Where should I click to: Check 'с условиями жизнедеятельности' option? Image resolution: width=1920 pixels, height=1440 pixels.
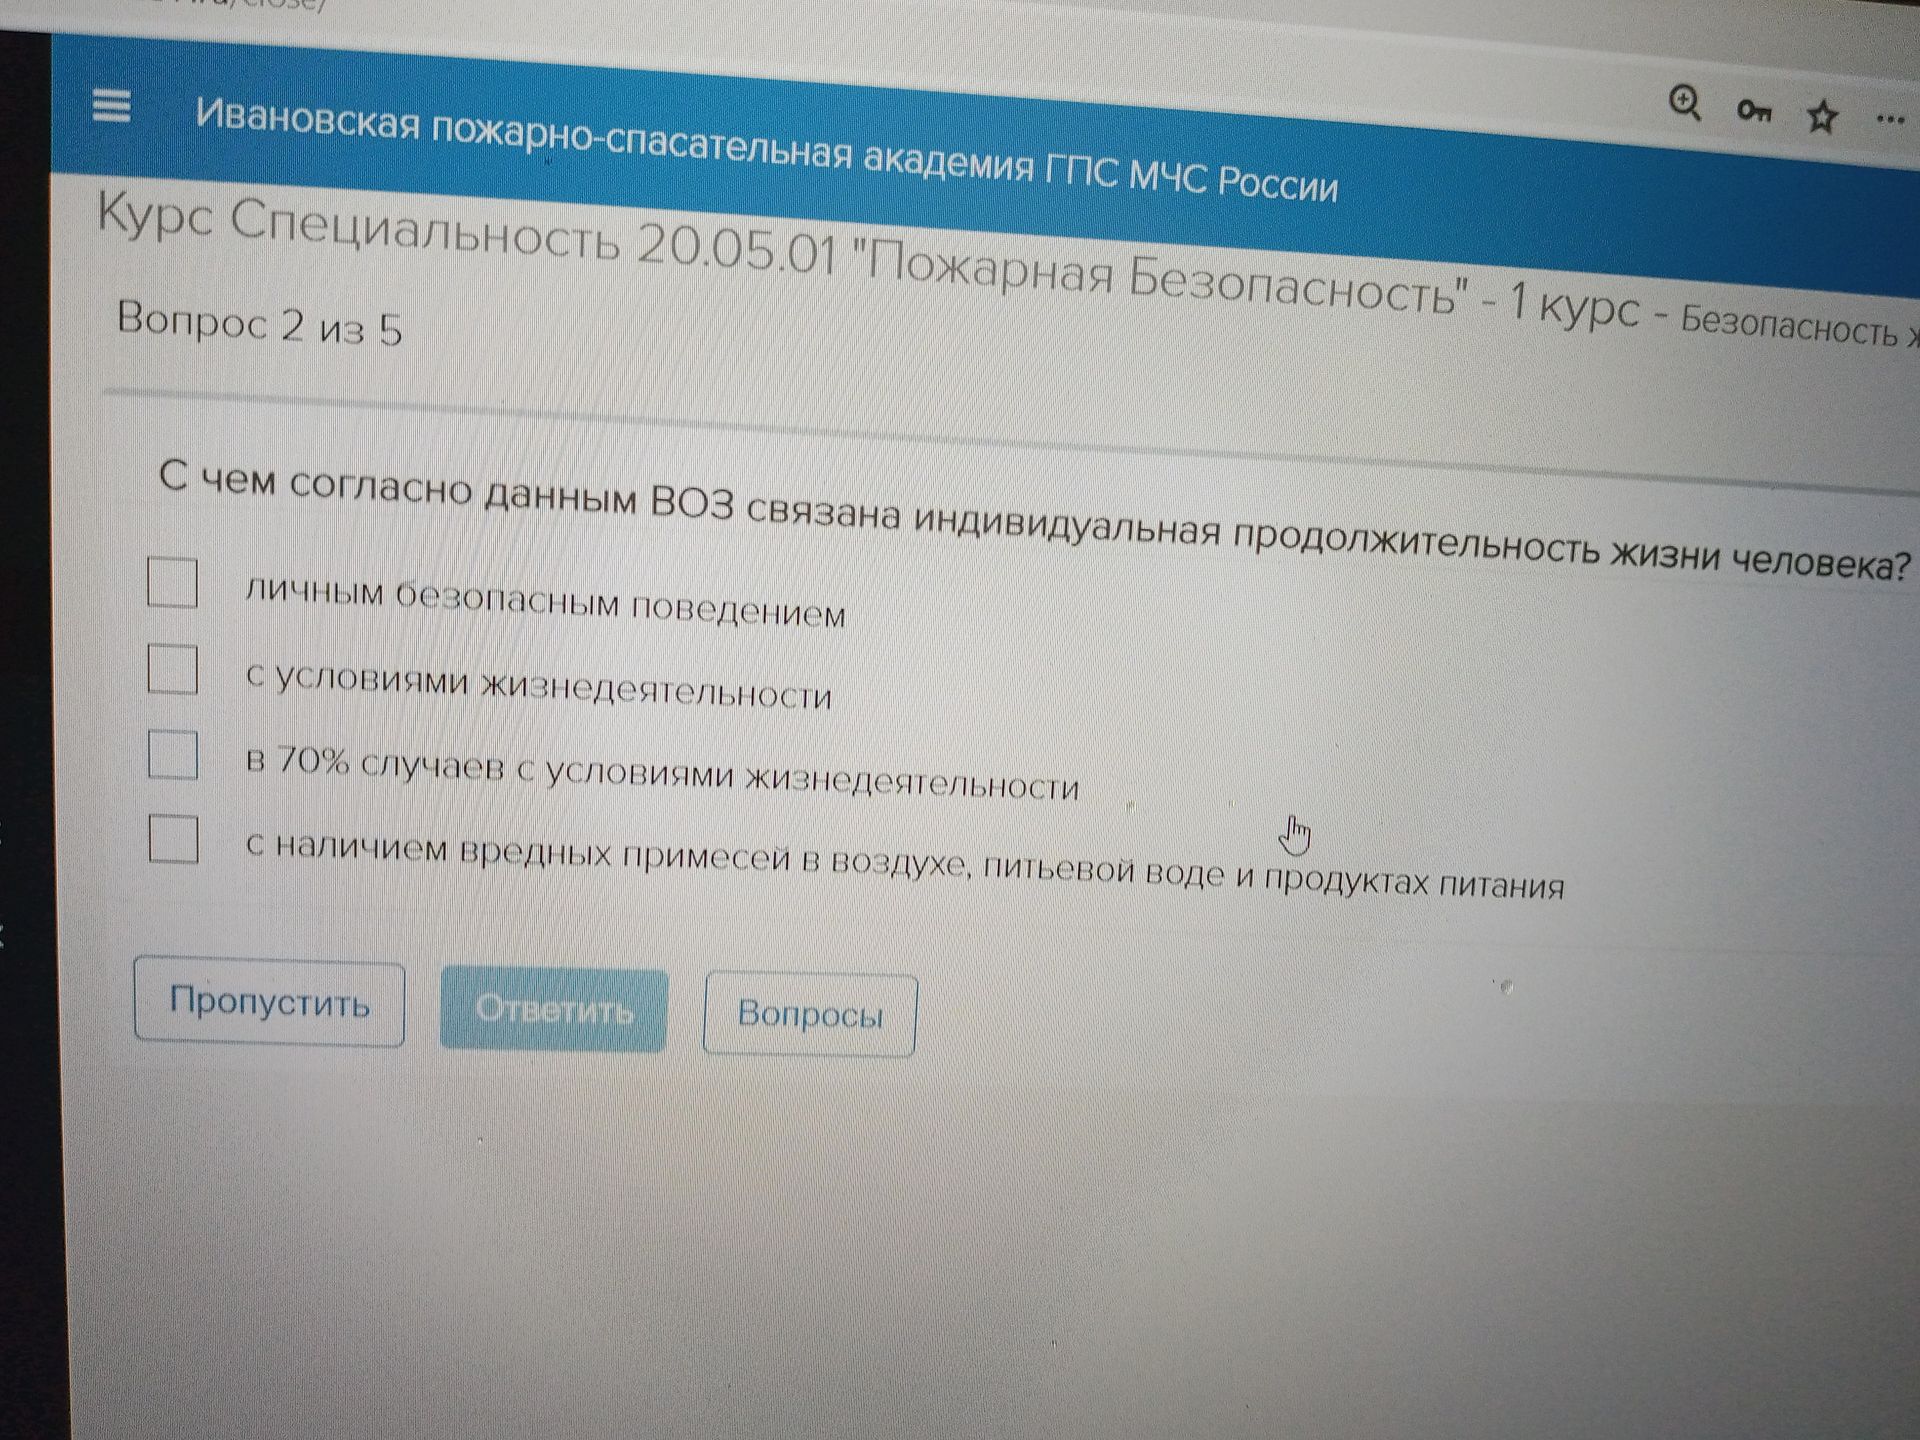172,668
